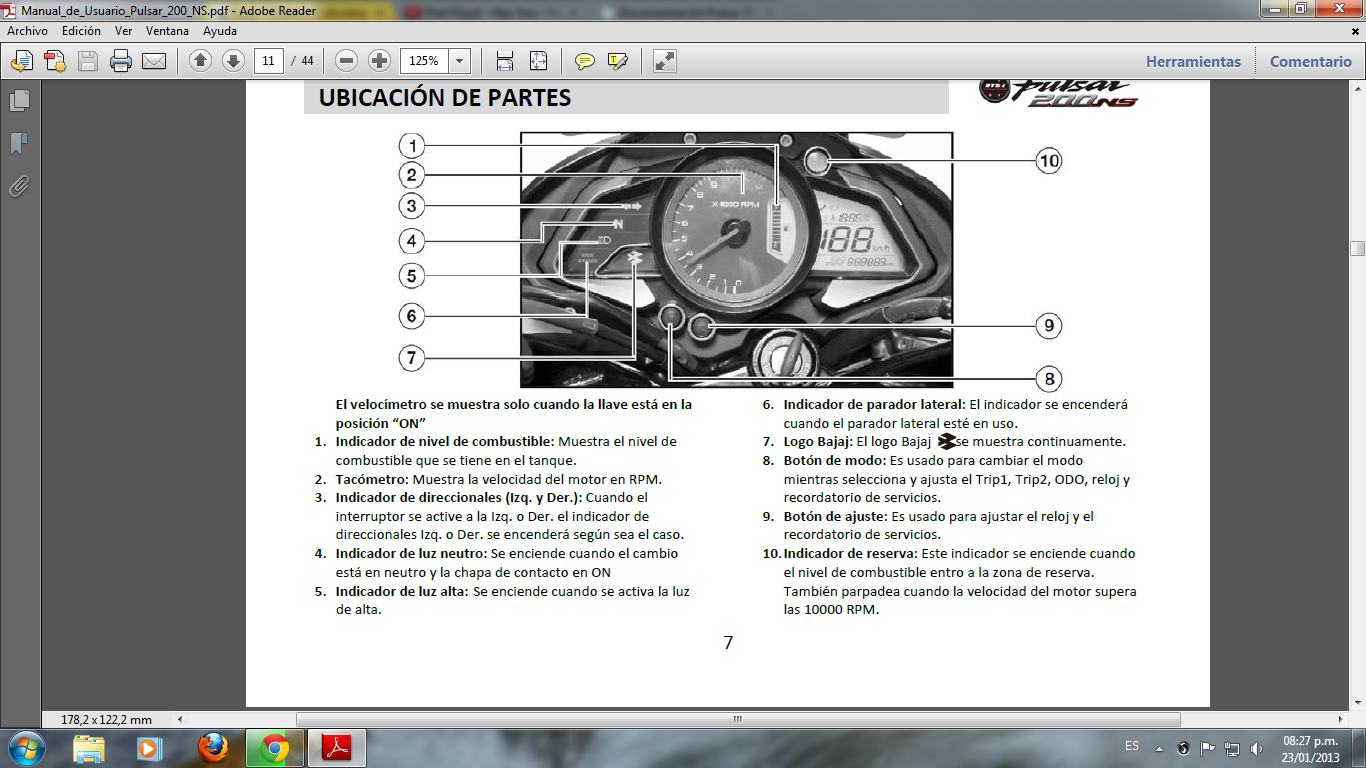The image size is (1366, 768).
Task: Add a sticky note comment
Action: click(585, 61)
